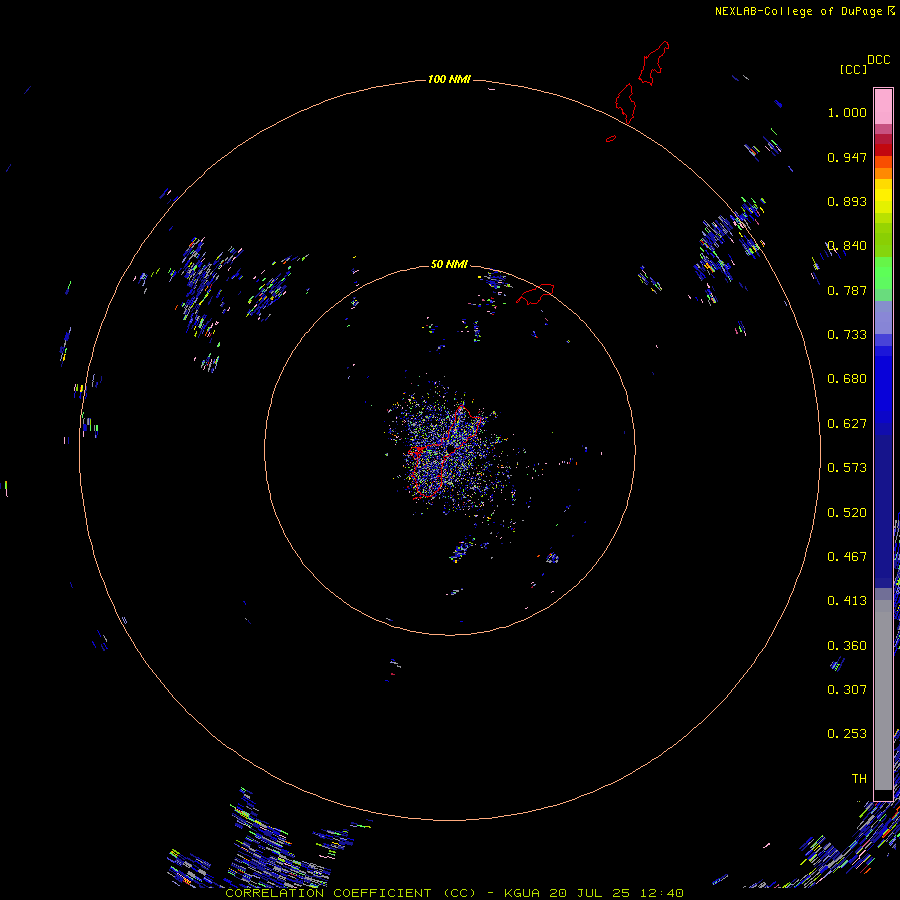Click the 0.627 value on the color scale
This screenshot has width=900, height=900.
click(x=847, y=424)
